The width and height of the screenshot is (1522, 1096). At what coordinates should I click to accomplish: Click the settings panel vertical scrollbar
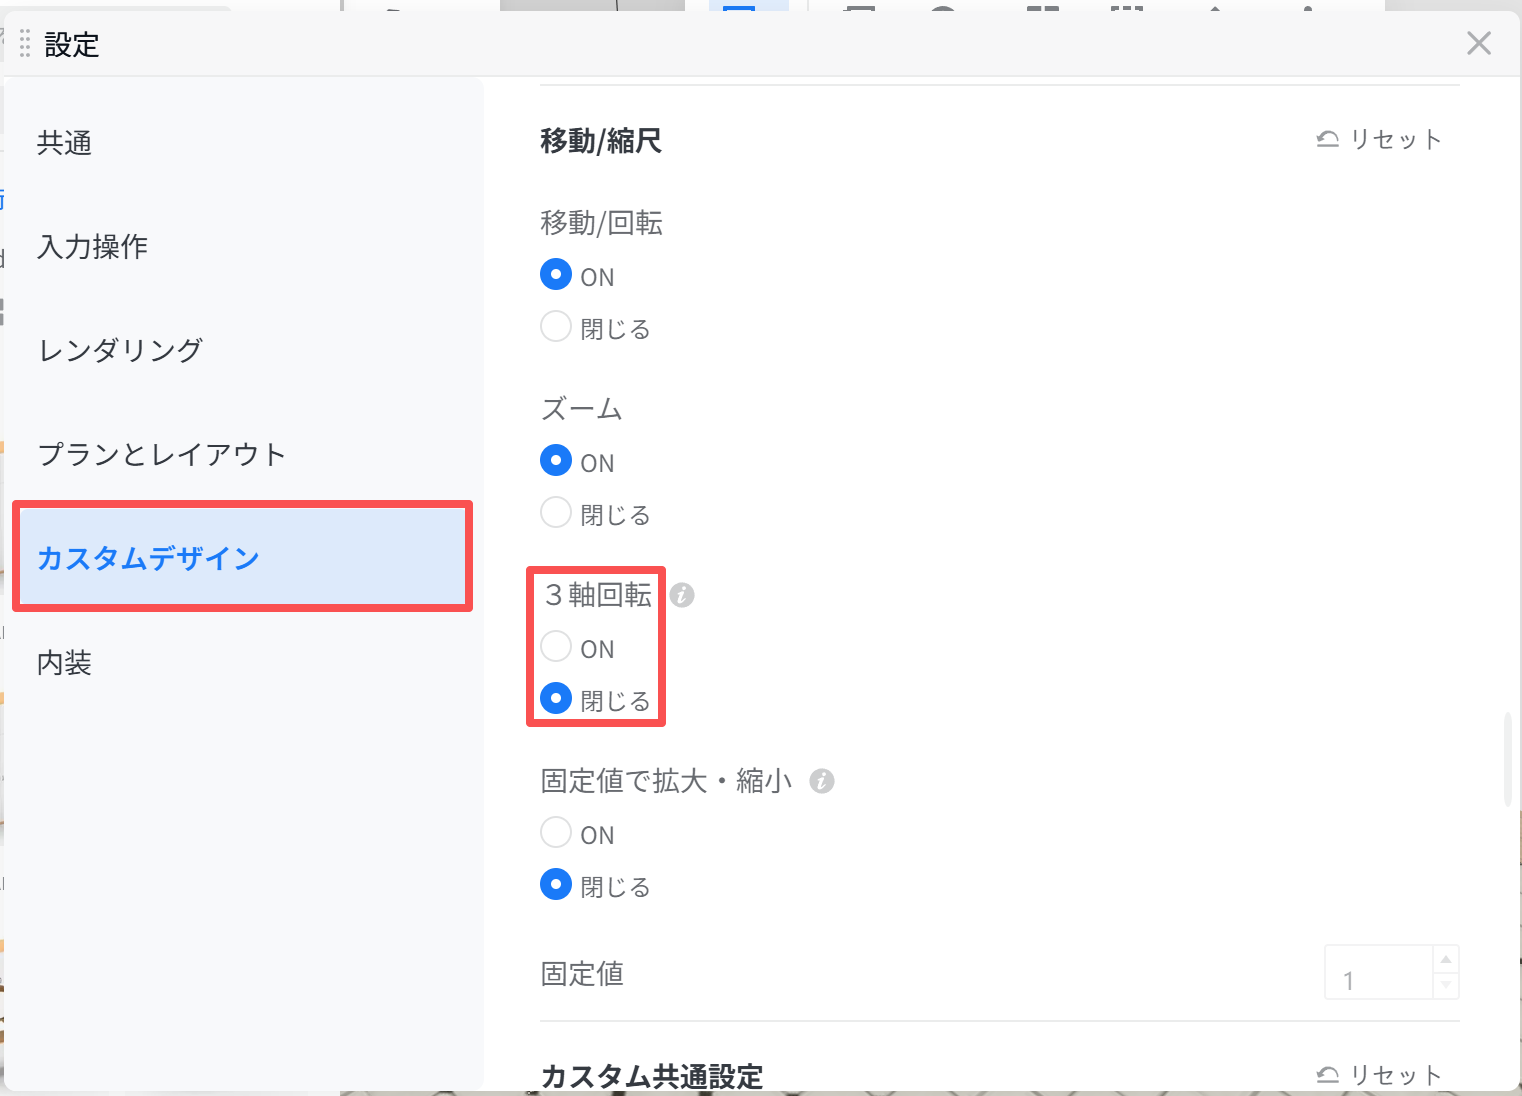point(1508,760)
